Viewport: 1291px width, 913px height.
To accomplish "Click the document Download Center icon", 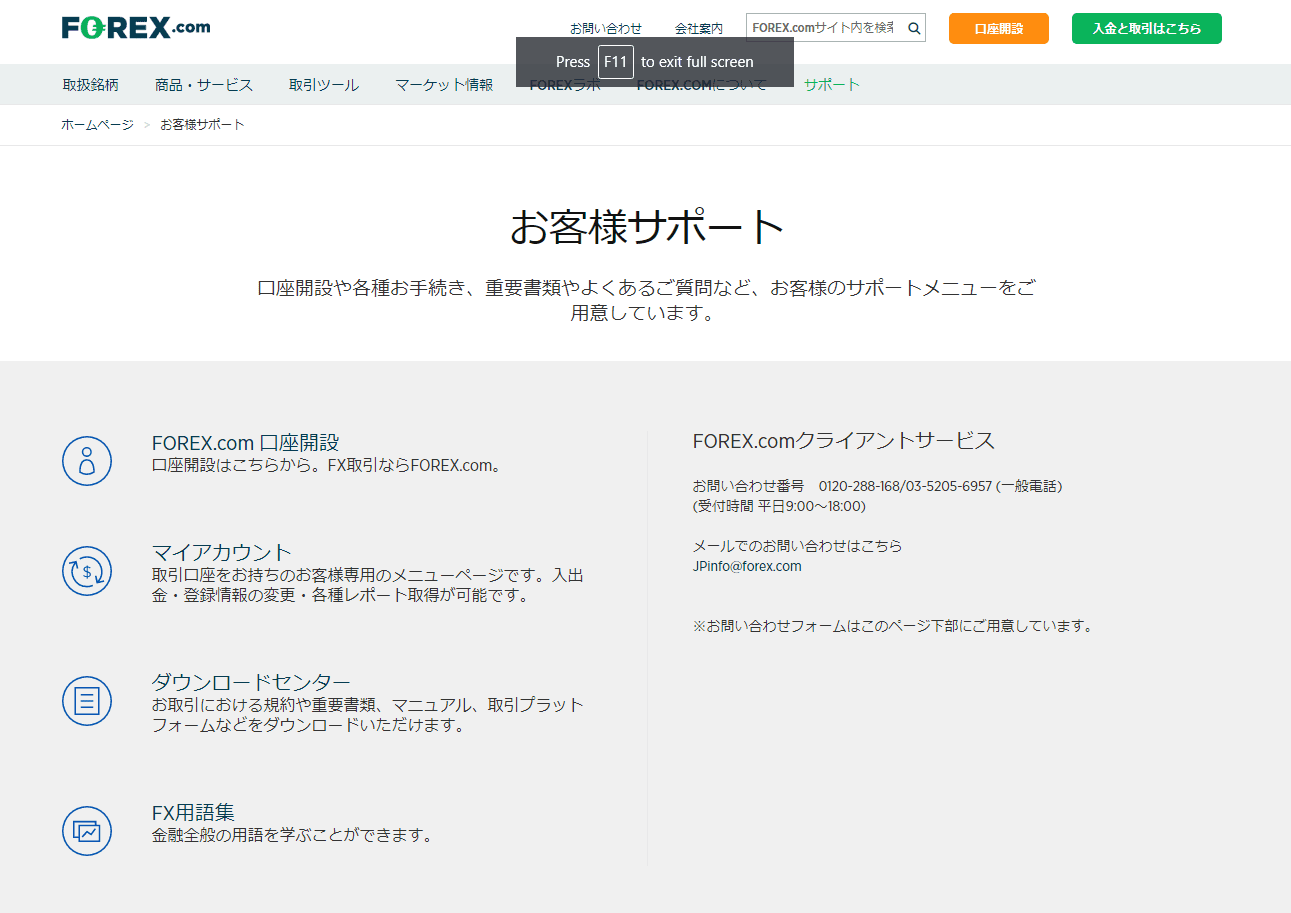I will [x=87, y=701].
